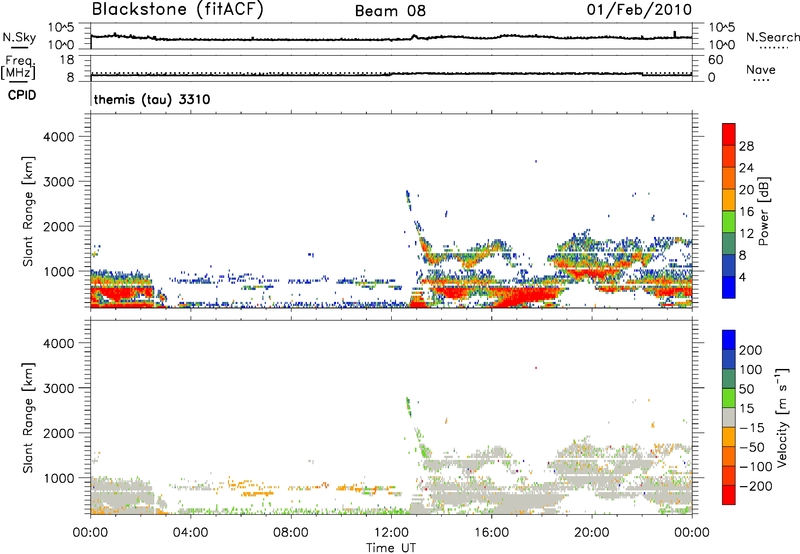Screen dimensions: 800x554
Task: Click the '-200' velocity scale label
Action: pos(756,486)
